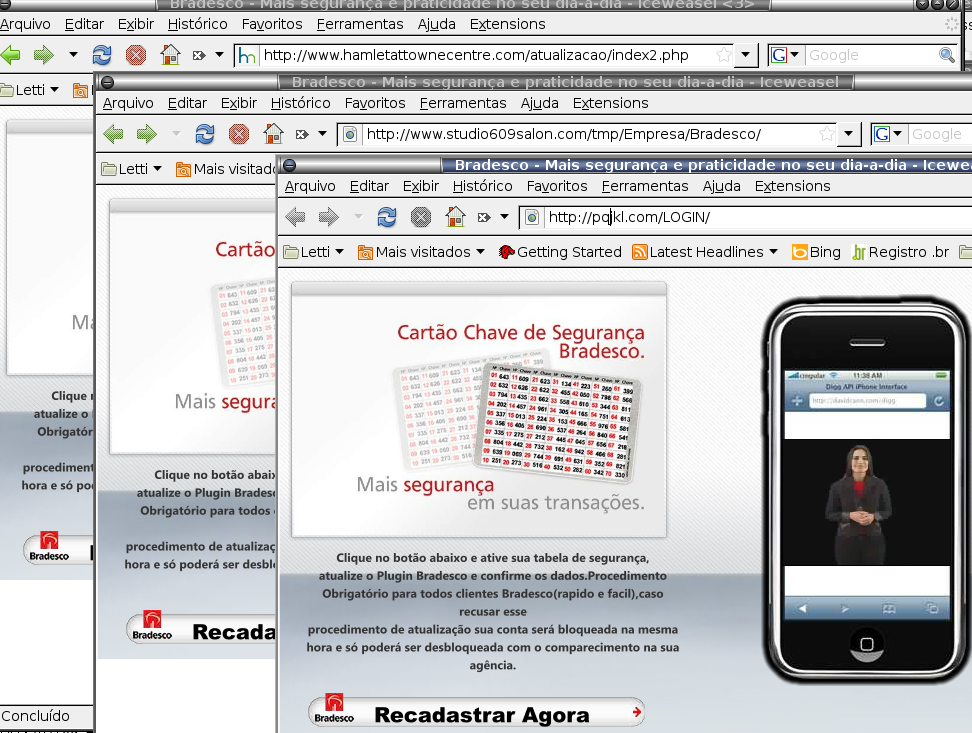Go Home in hamletattownecentre window
The image size is (972, 733).
[x=170, y=55]
